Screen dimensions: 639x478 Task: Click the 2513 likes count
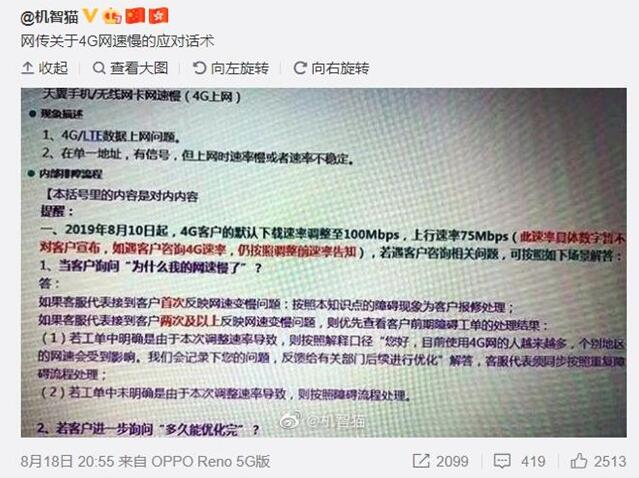coord(610,461)
